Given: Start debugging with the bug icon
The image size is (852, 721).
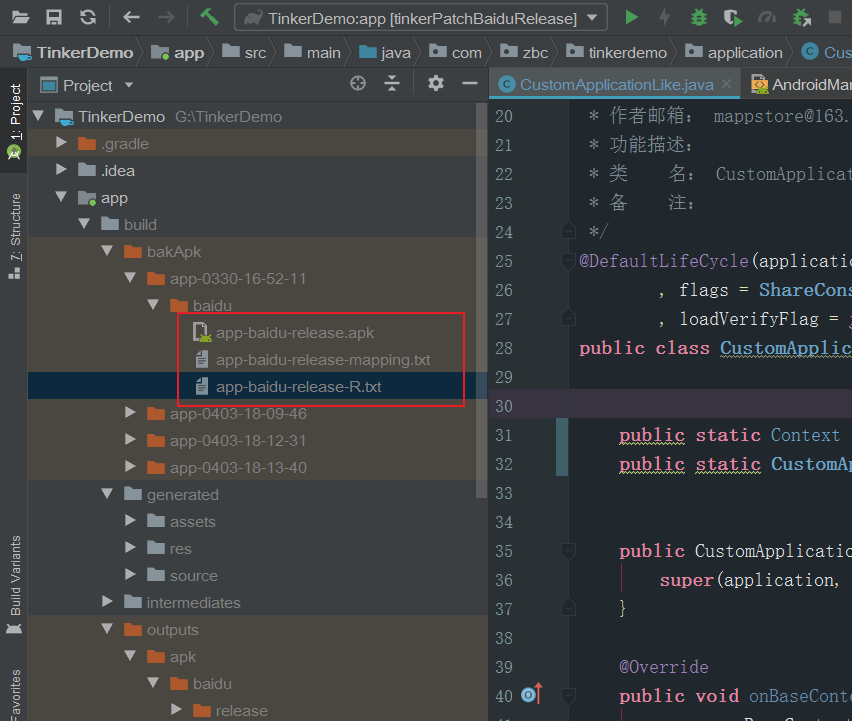Looking at the screenshot, I should point(699,17).
